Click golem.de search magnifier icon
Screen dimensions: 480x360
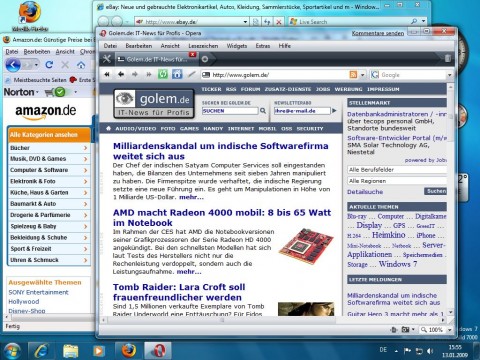click(263, 111)
